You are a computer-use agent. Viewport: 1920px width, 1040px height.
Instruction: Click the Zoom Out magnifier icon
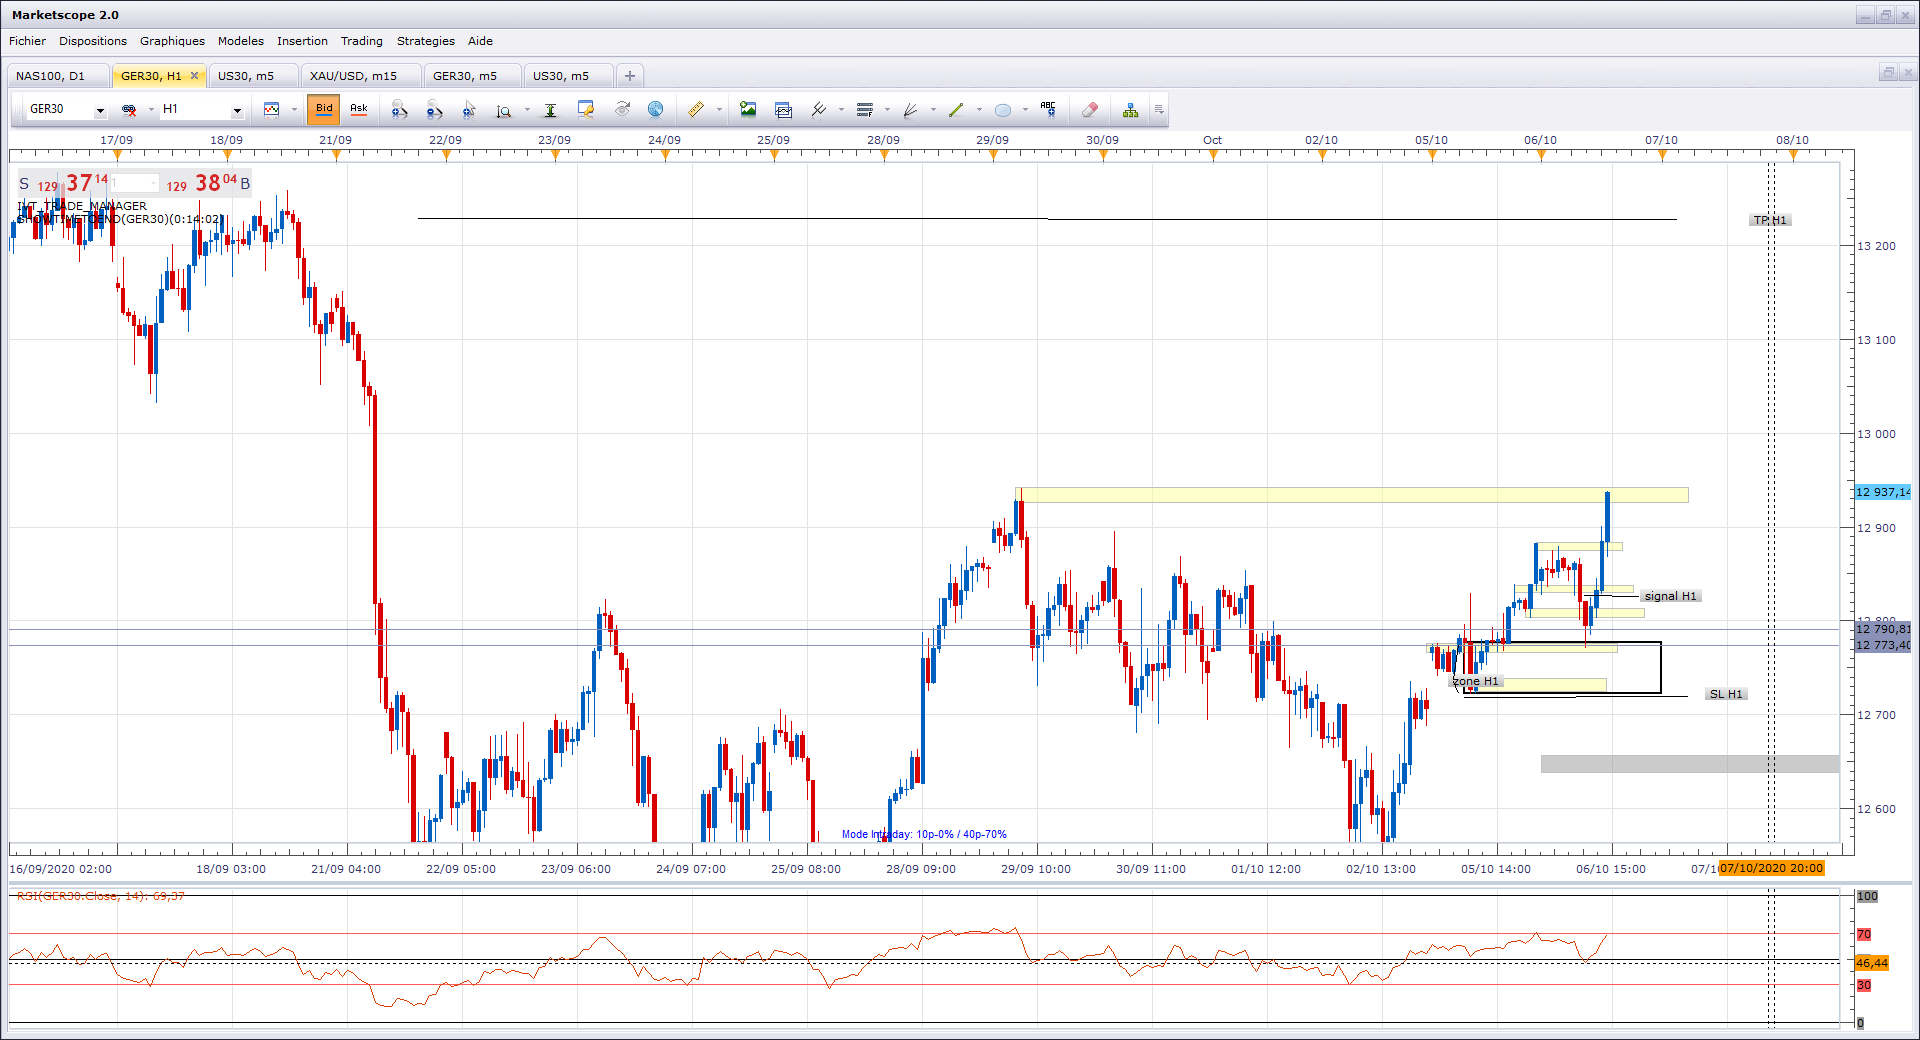tap(434, 110)
